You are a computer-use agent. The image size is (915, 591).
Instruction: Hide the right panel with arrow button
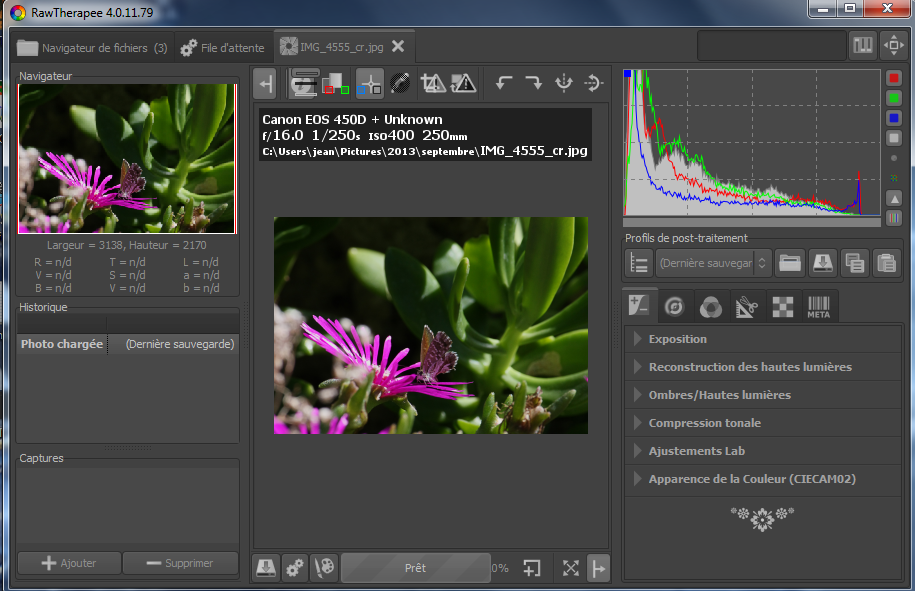[599, 568]
